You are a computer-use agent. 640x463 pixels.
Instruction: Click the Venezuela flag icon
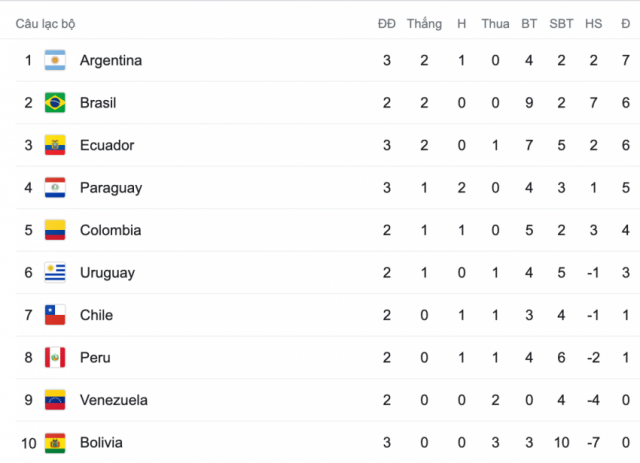pos(55,400)
